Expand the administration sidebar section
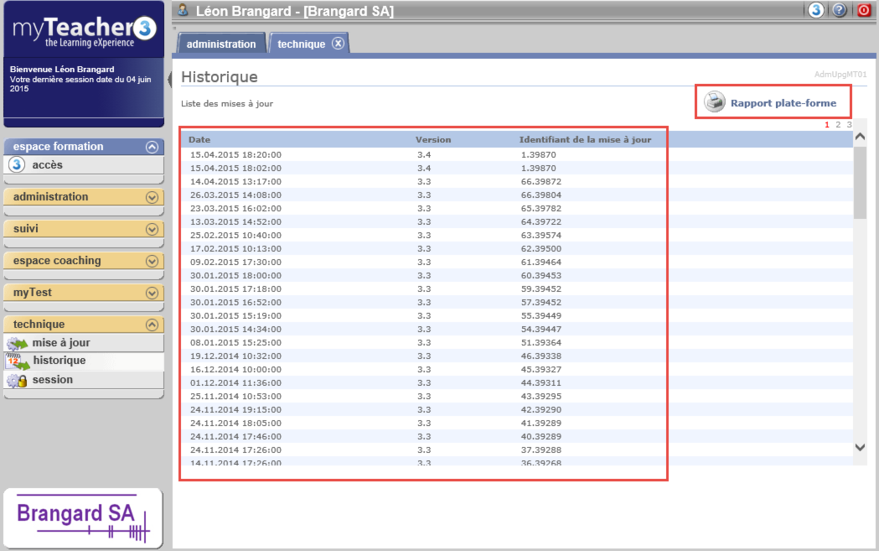This screenshot has height=551, width=879. pyautogui.click(x=152, y=197)
